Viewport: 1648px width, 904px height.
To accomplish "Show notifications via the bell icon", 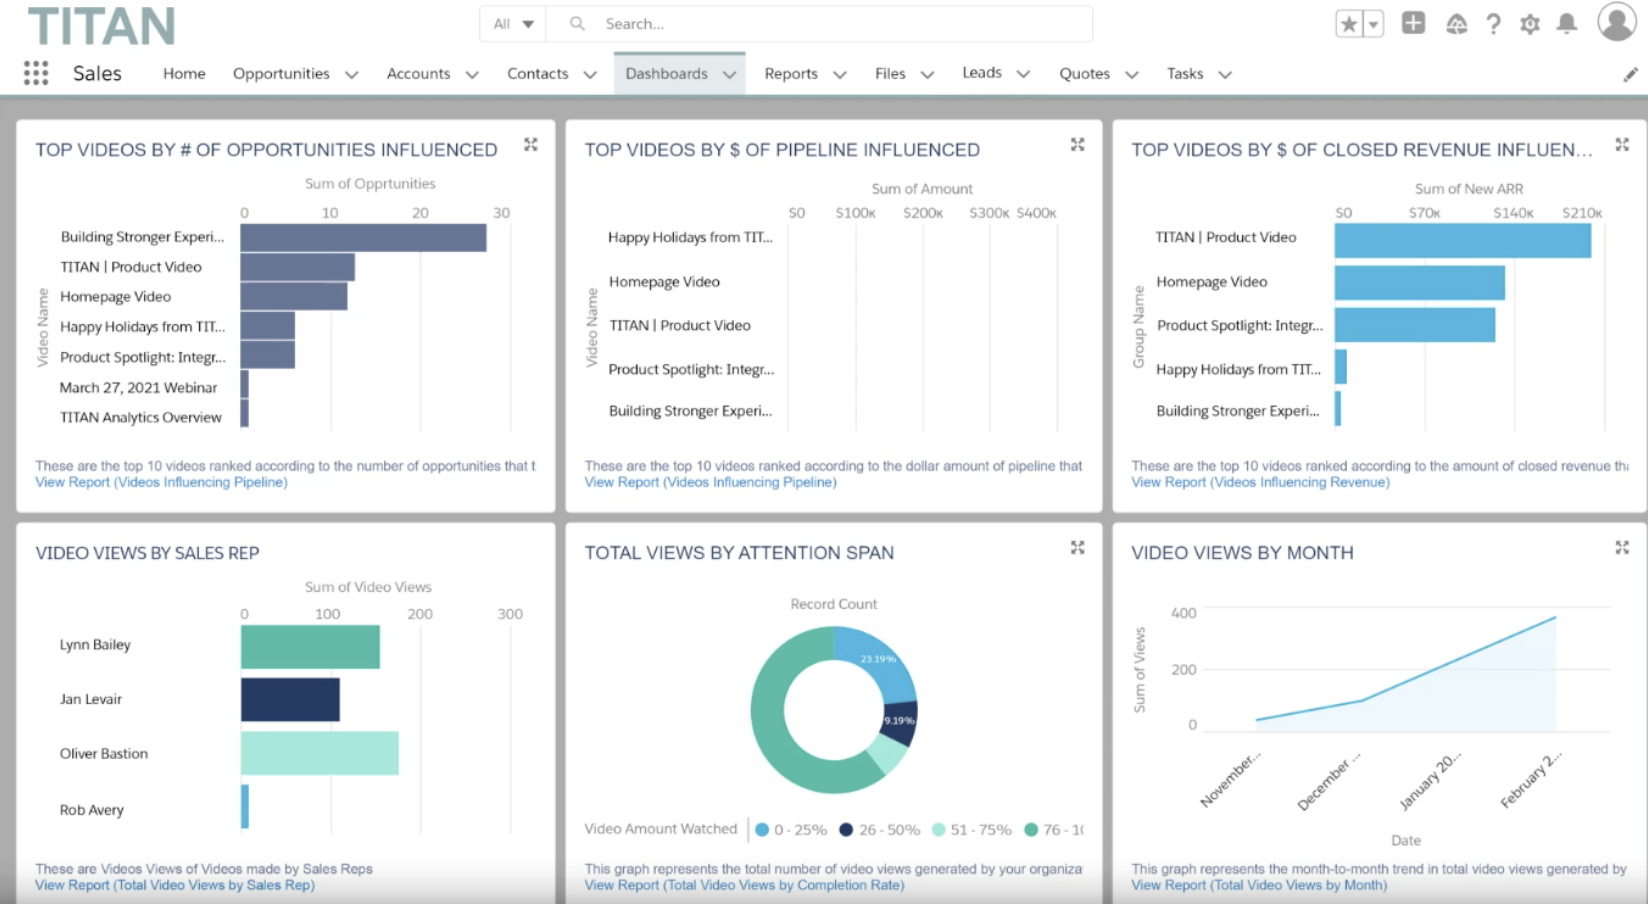I will click(1567, 24).
